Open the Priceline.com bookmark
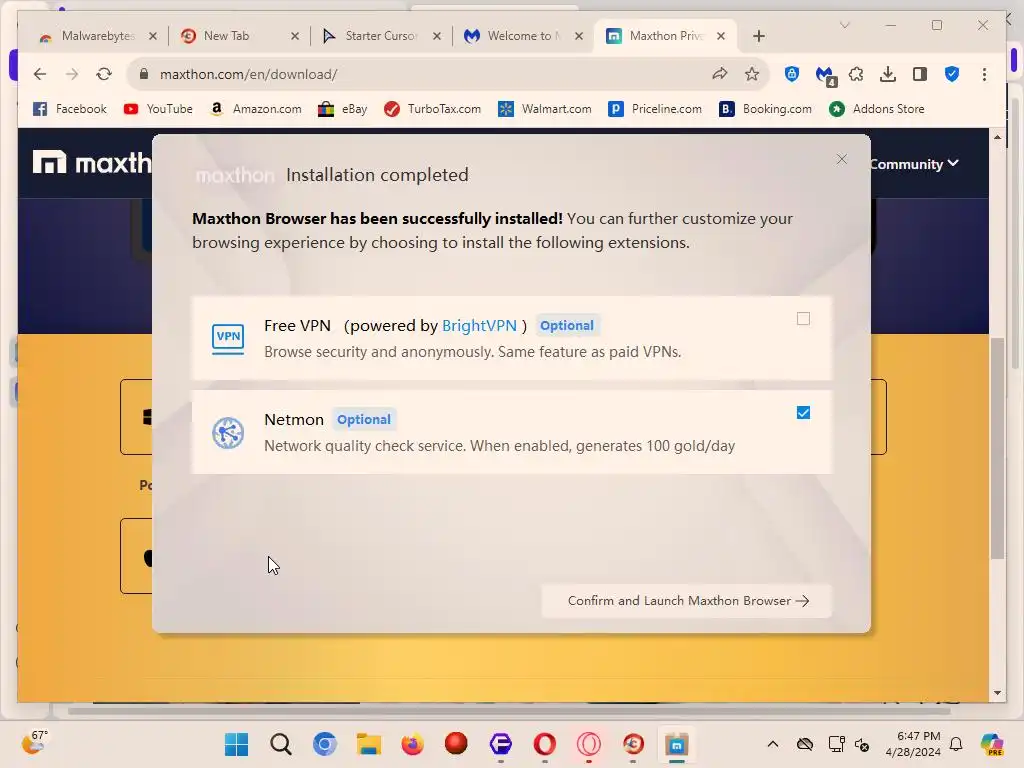The height and width of the screenshot is (768, 1024). [655, 109]
